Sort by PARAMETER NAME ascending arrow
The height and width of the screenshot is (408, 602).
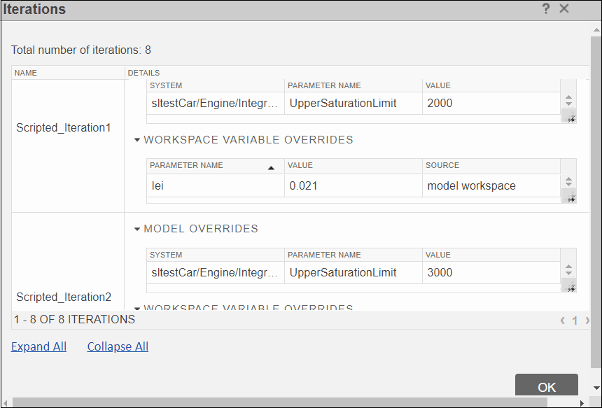(271, 168)
